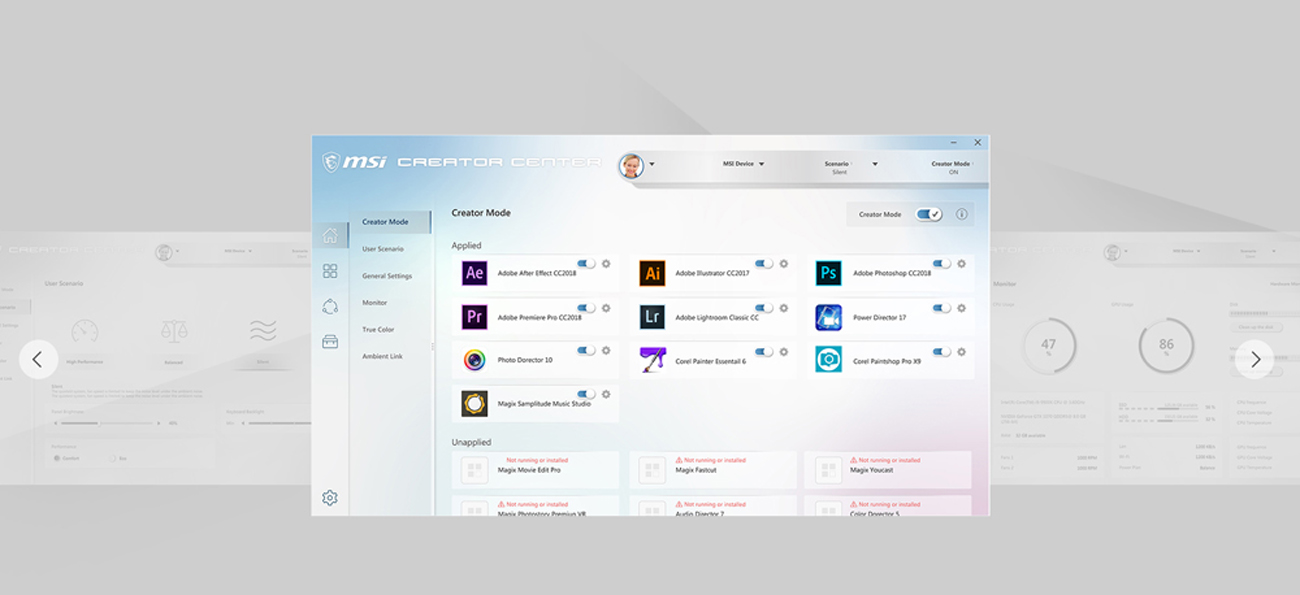Toggle Power Director 17 switch

click(942, 308)
